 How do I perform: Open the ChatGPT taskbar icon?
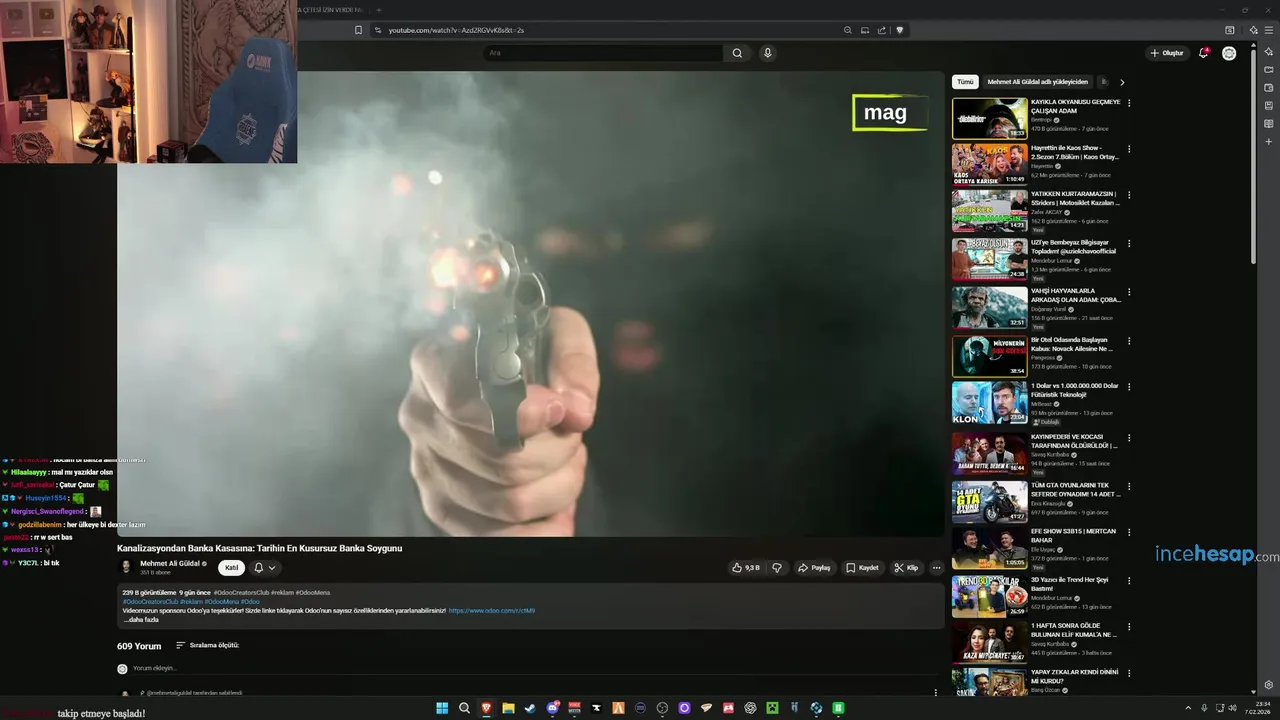point(750,708)
